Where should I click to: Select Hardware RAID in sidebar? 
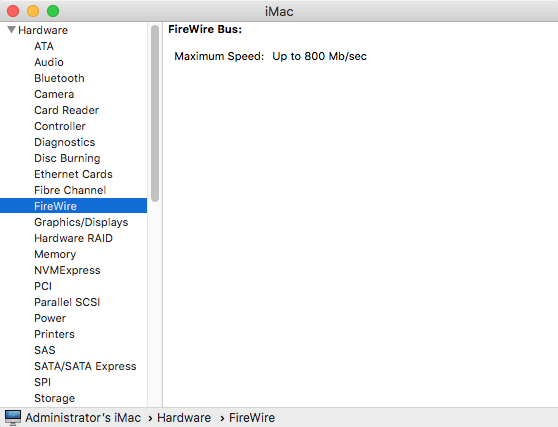73,238
